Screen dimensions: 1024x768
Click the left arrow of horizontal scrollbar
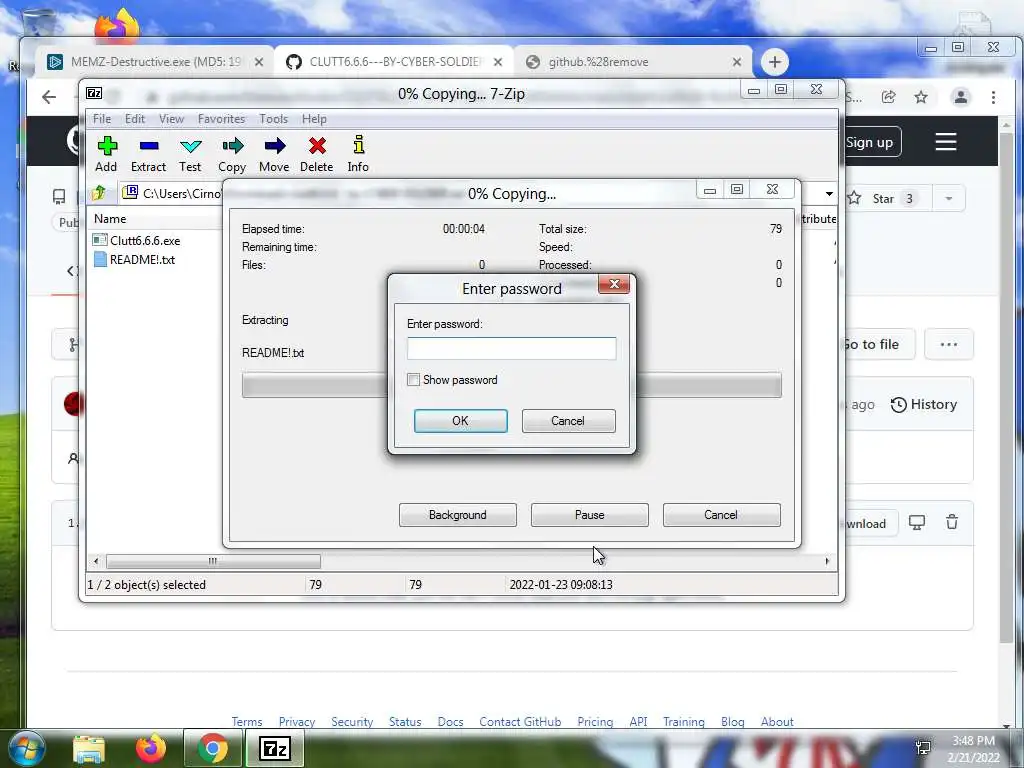(96, 561)
